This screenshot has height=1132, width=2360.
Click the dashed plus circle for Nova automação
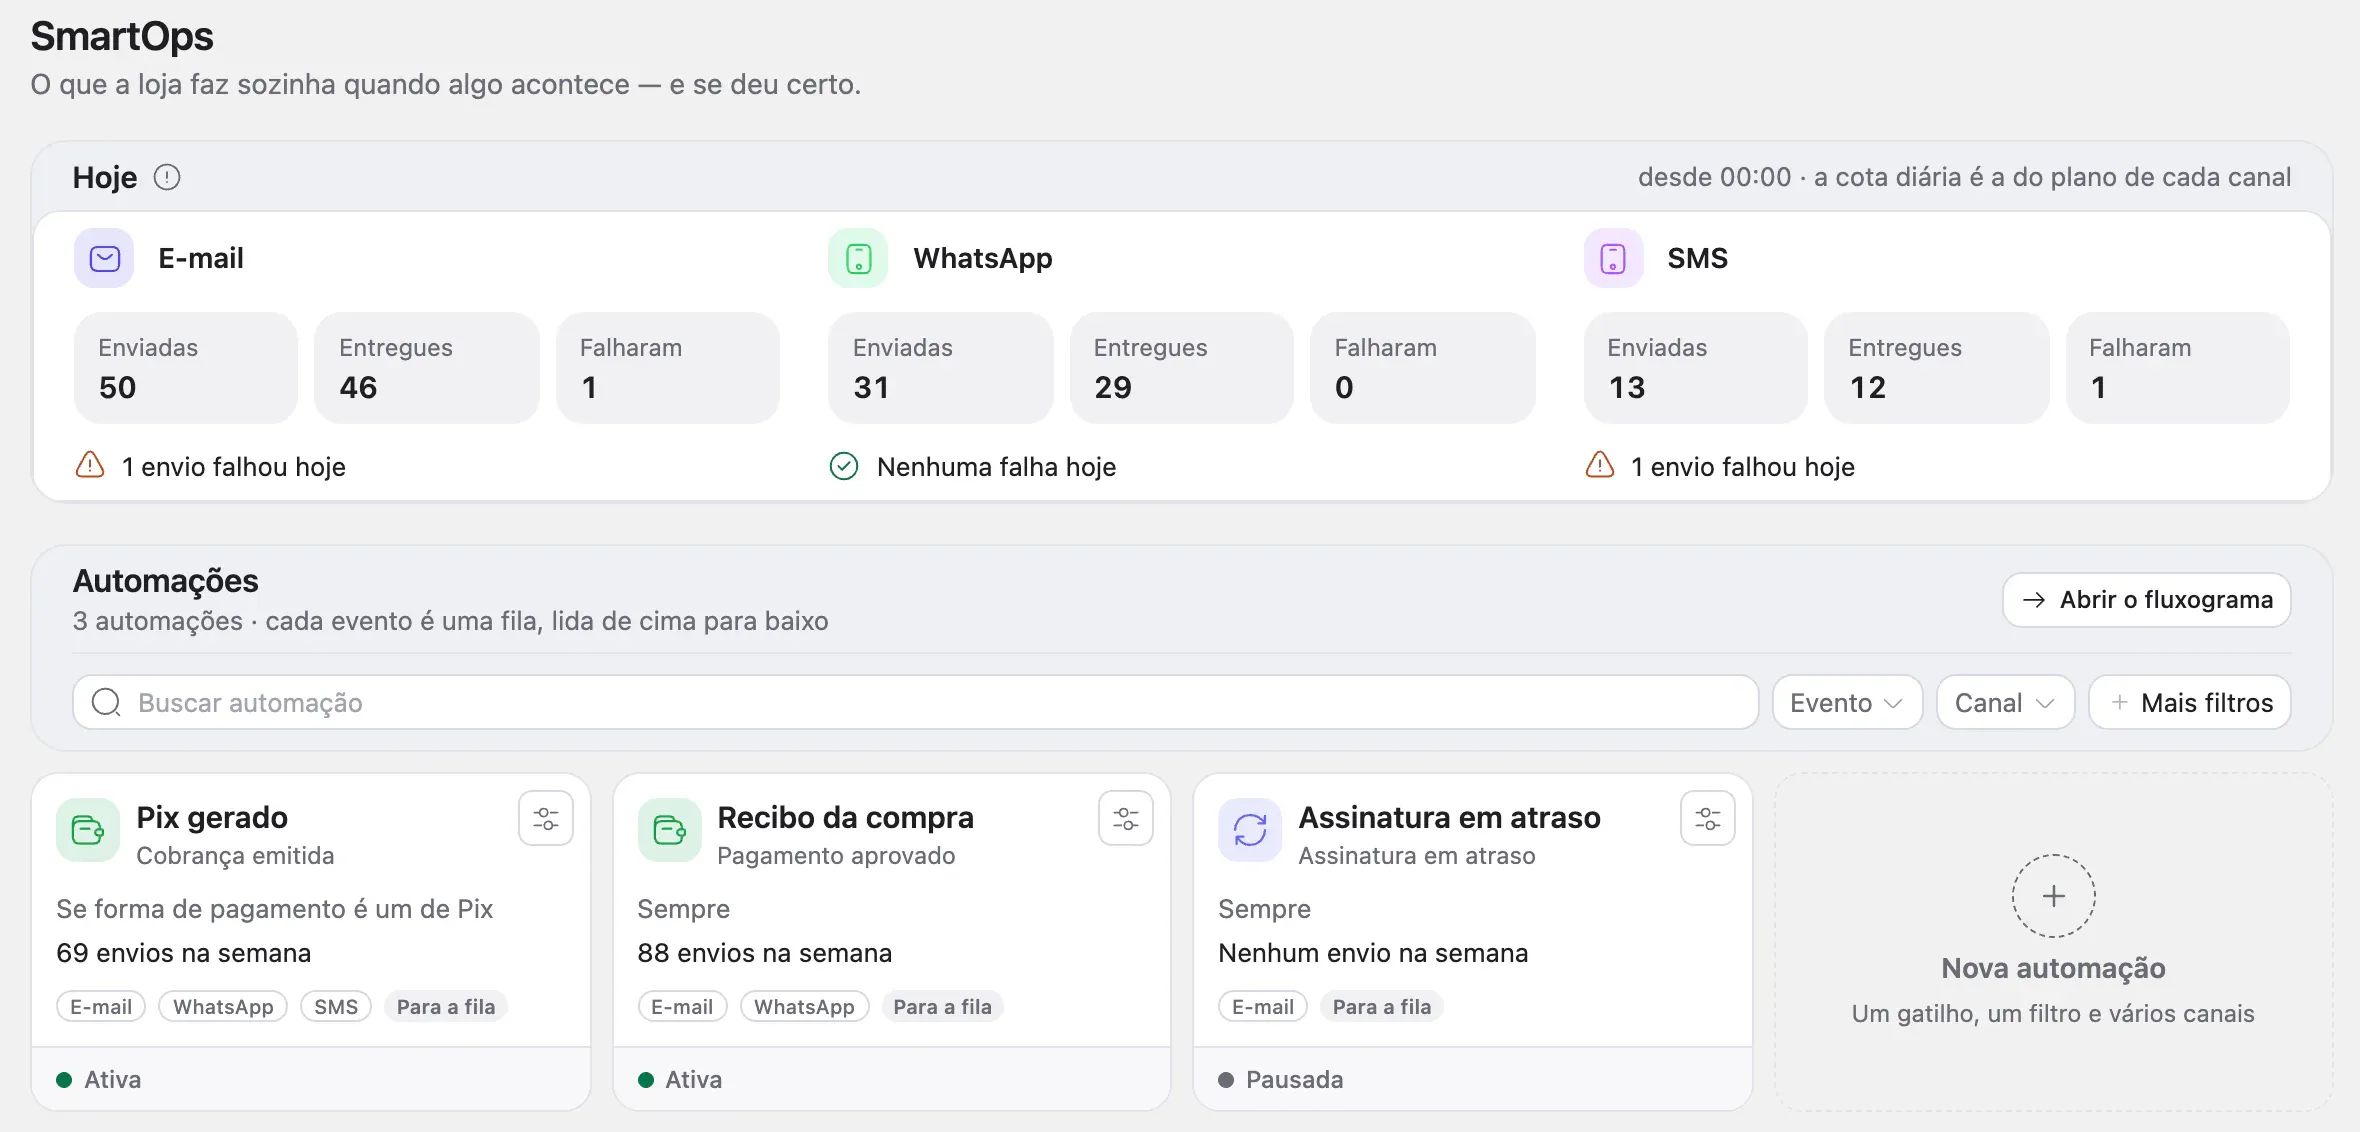(2053, 896)
